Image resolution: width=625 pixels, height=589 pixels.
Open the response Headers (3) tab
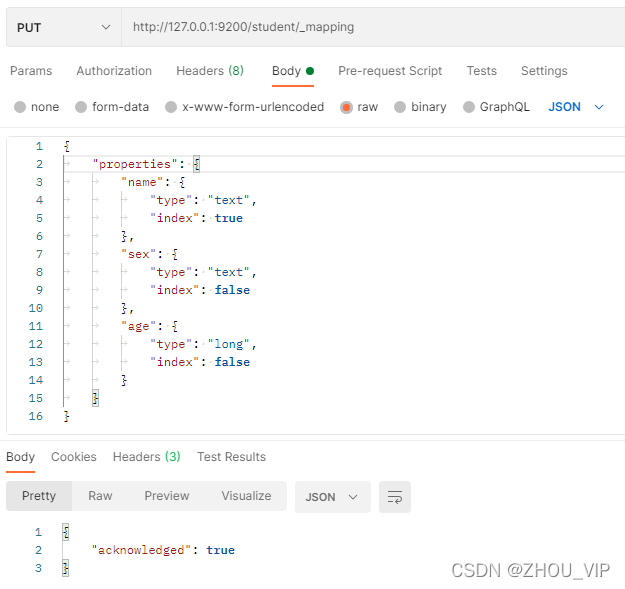click(147, 457)
